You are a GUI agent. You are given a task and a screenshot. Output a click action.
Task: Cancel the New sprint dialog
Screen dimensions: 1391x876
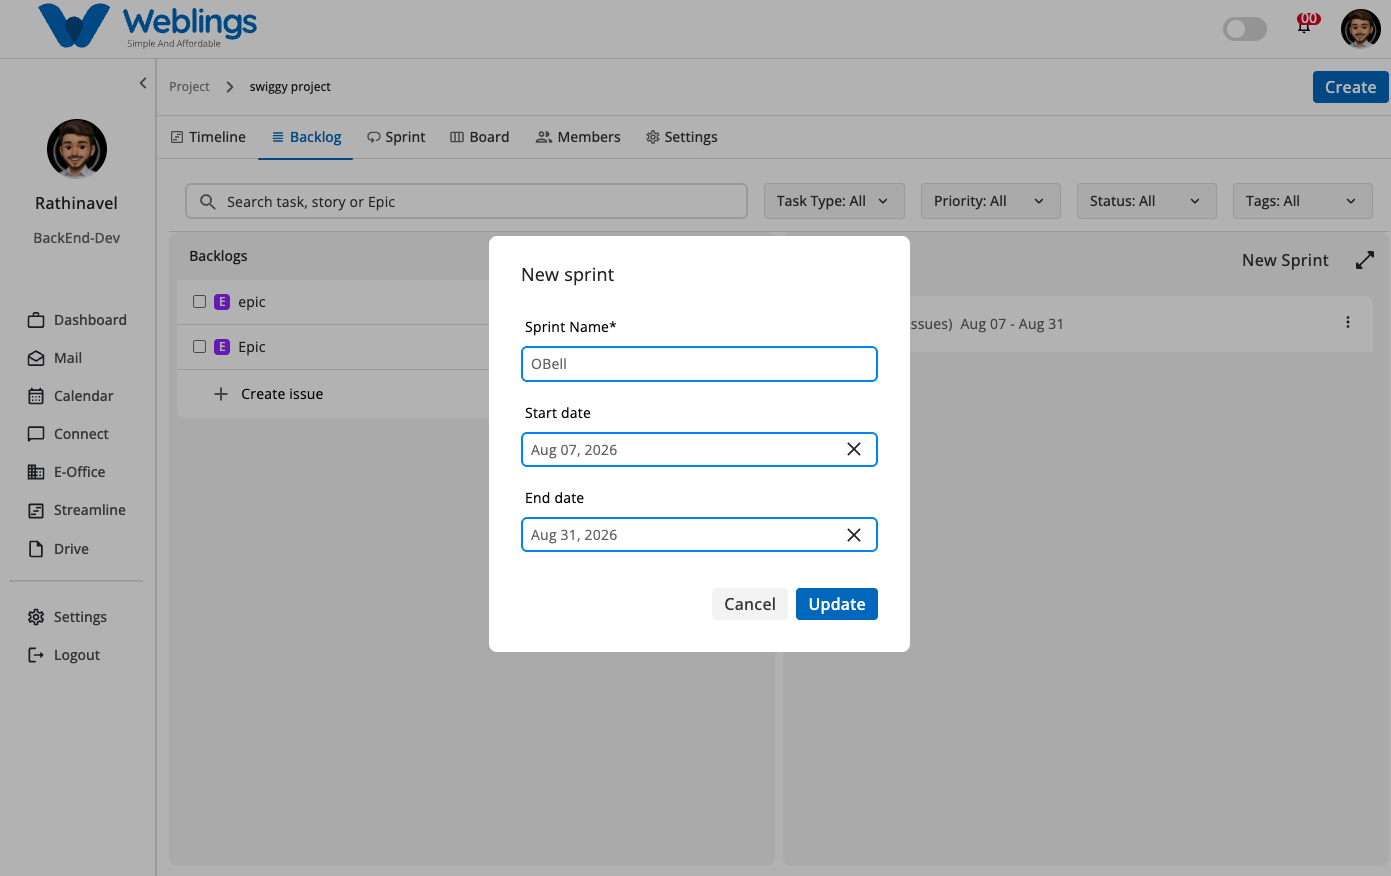750,604
